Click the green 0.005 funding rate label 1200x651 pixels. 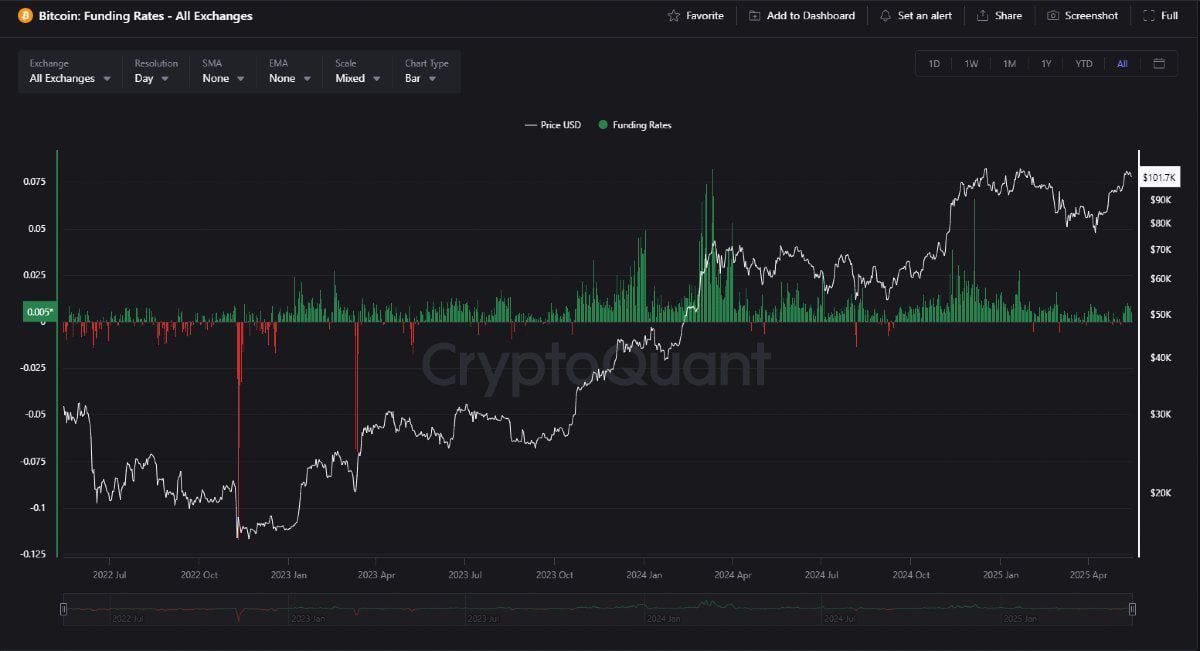pyautogui.click(x=40, y=312)
